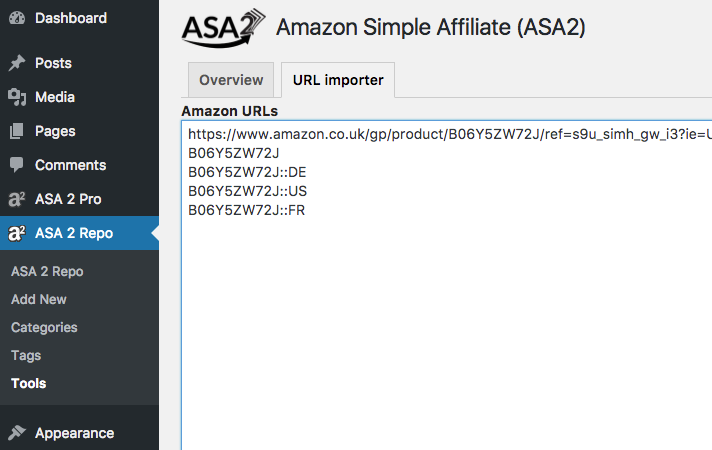Click the Posts pushpin icon
The height and width of the screenshot is (450, 712).
click(17, 63)
